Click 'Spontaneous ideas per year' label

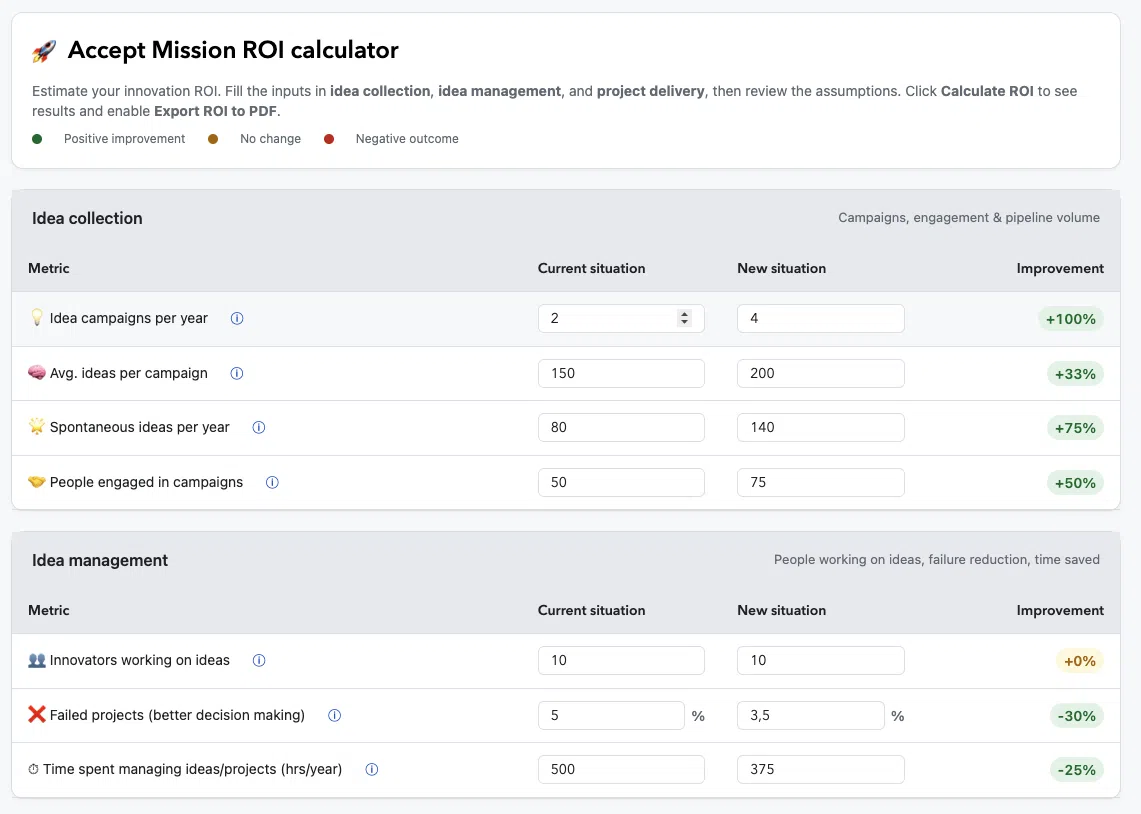140,427
